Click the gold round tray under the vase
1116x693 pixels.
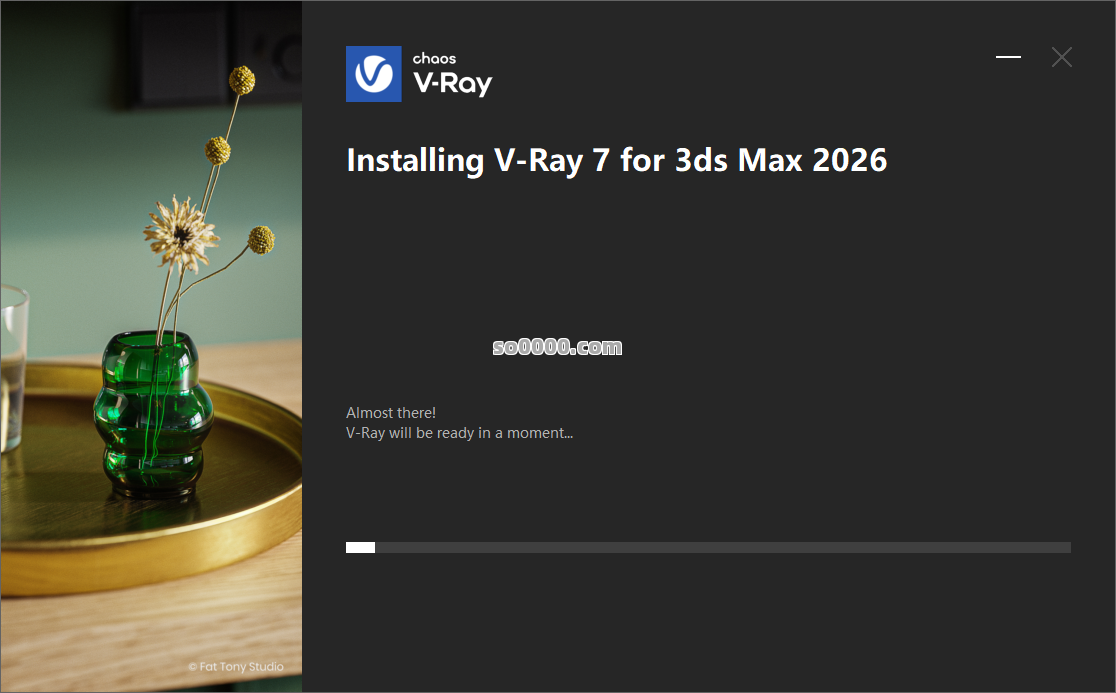[151, 484]
